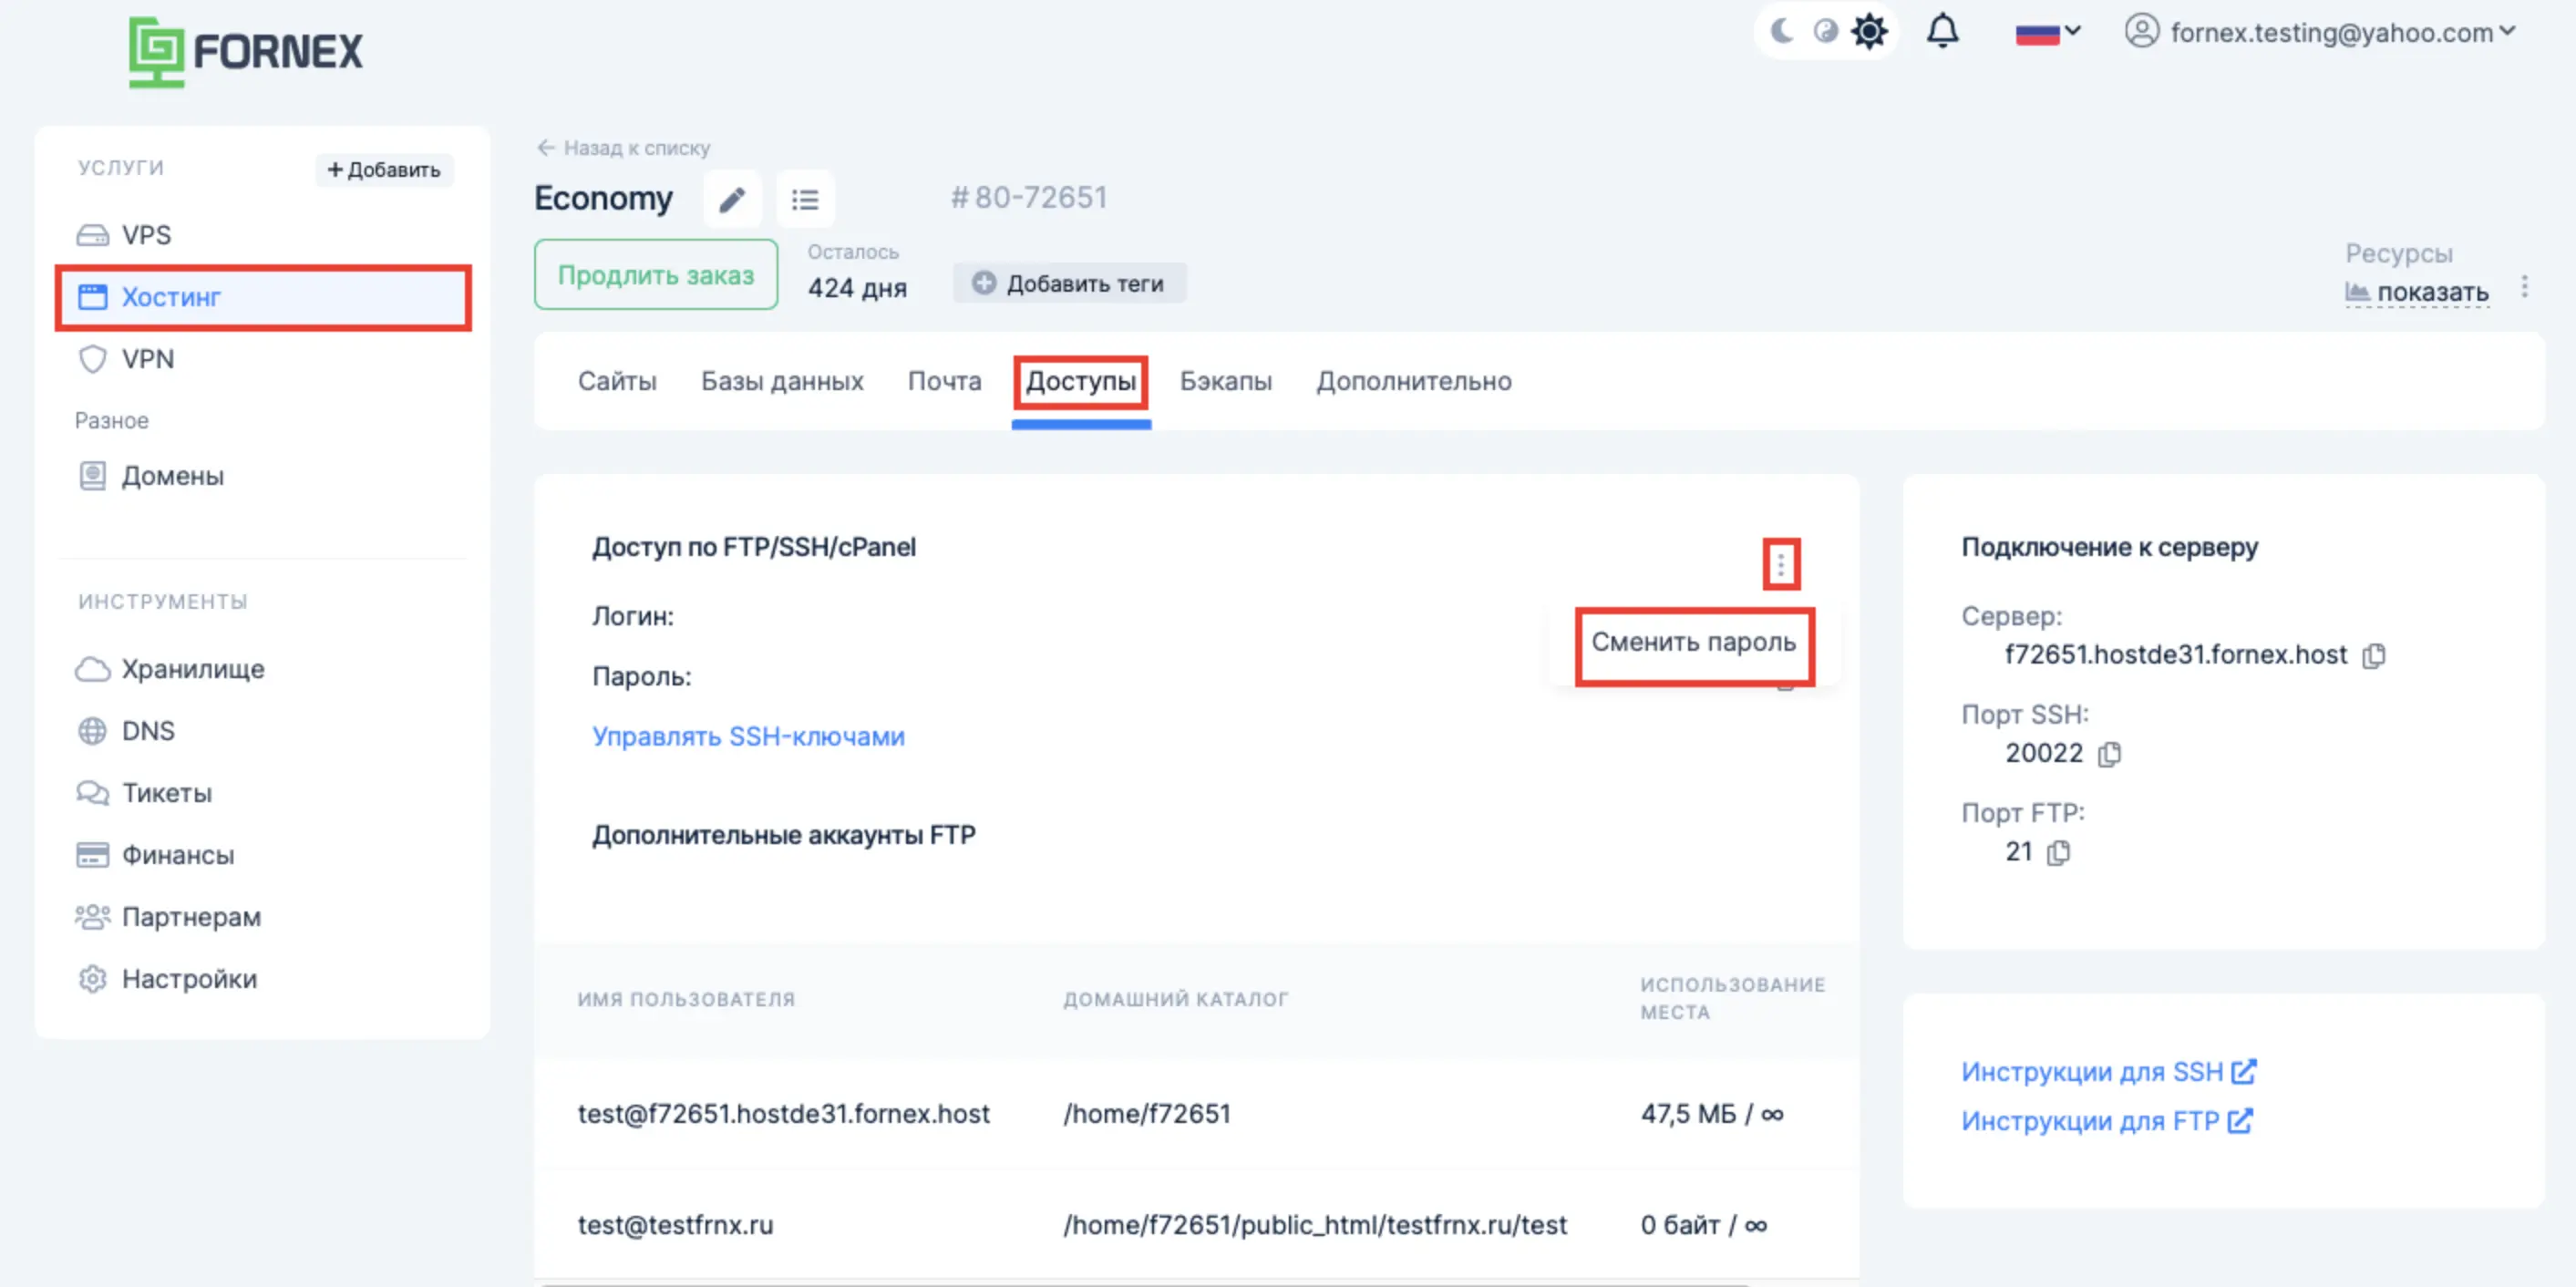Show resources via показать link
Screen dimensions: 2576x1287
(2417, 292)
